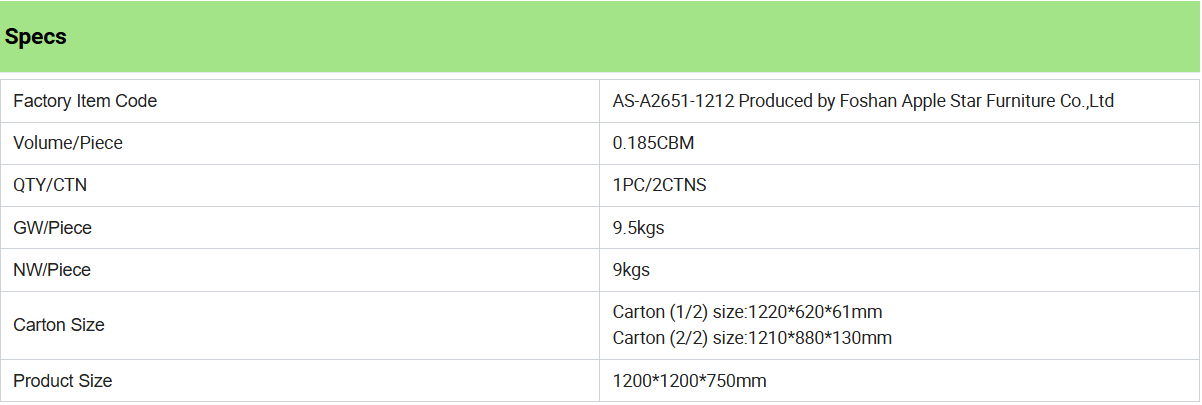Select the Carton Size row label
Image resolution: width=1202 pixels, height=405 pixels.
(59, 325)
